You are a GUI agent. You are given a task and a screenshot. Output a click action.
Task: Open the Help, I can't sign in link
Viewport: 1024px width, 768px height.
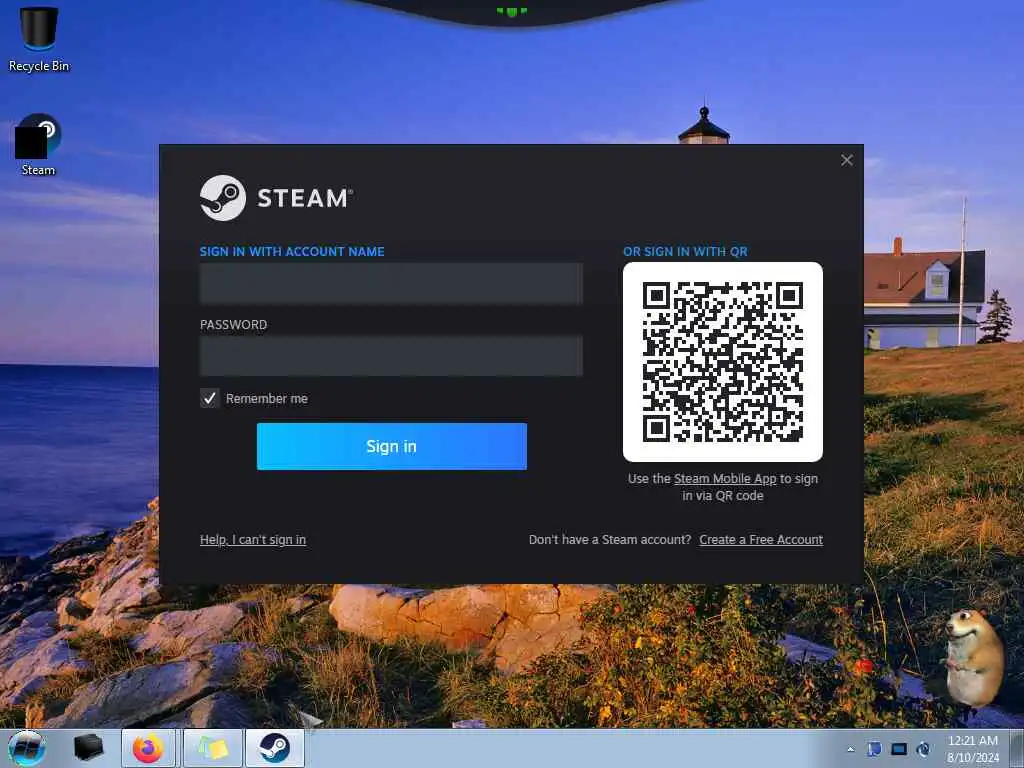click(253, 539)
